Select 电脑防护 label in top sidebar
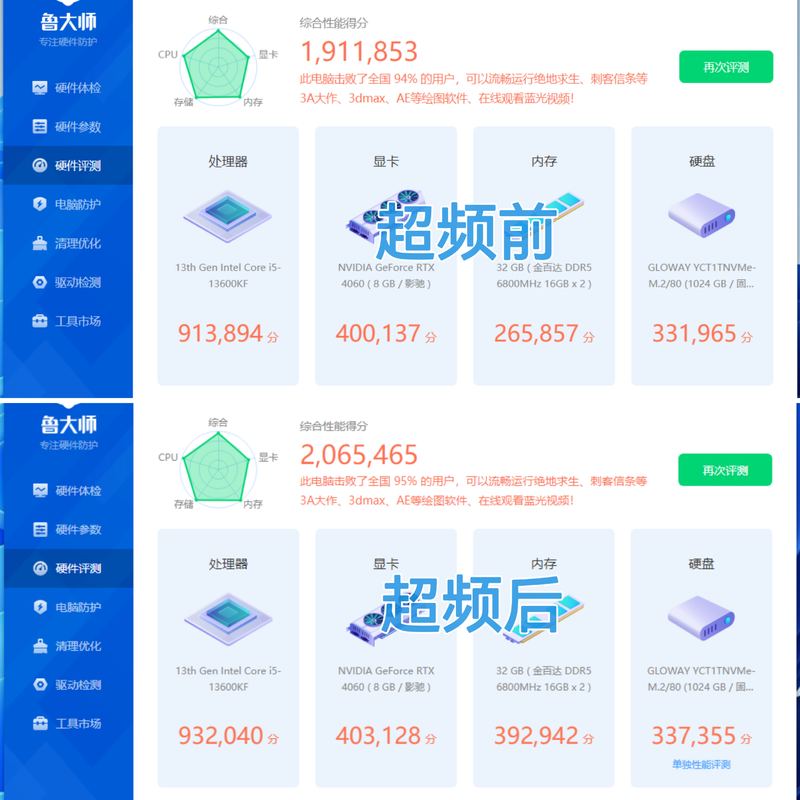The width and height of the screenshot is (800, 800). click(78, 204)
